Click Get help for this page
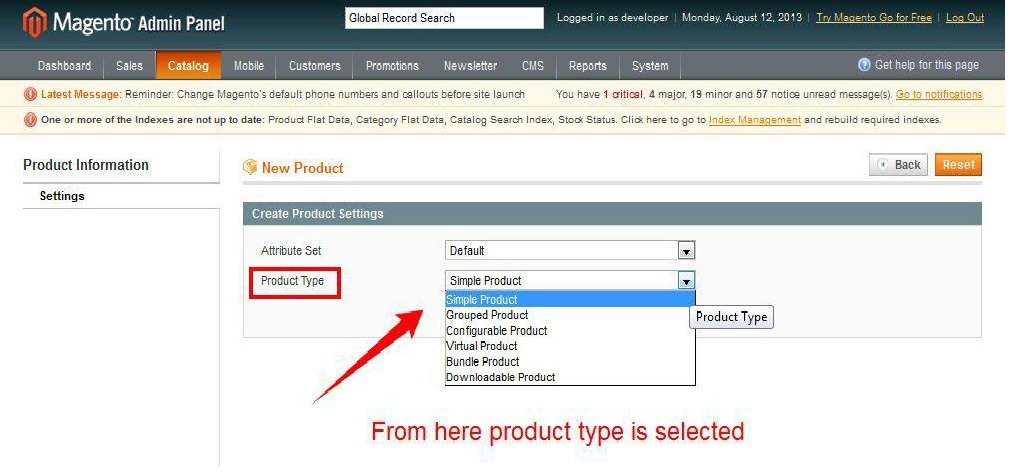The image size is (1015, 472). (x=926, y=65)
